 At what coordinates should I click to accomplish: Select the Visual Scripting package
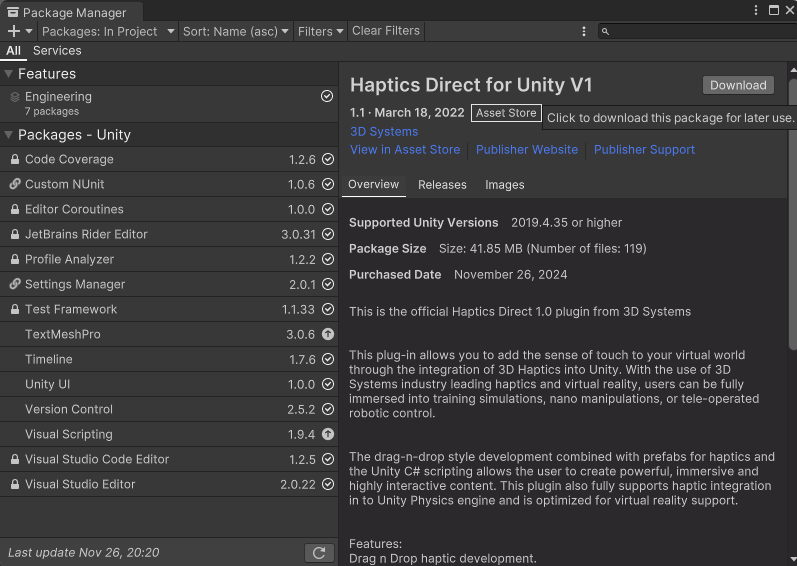(169, 434)
